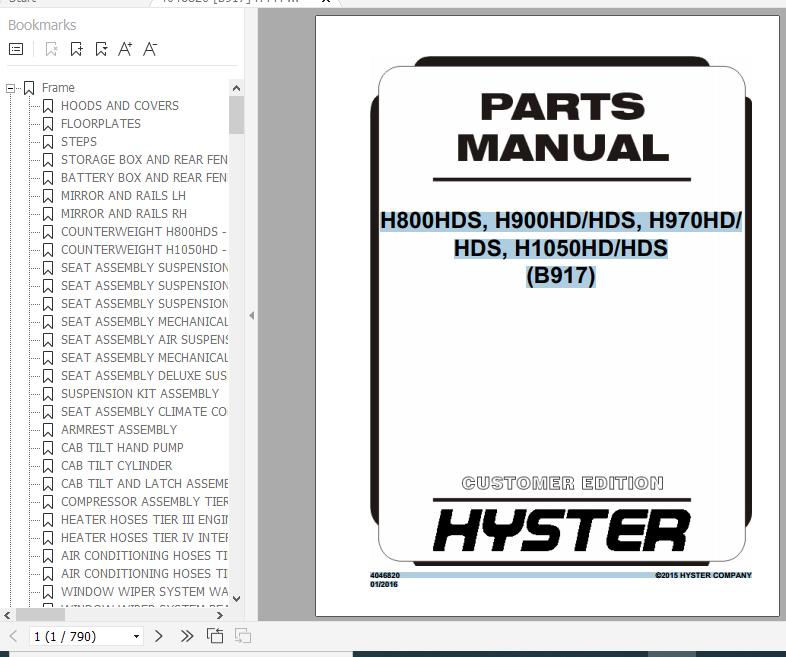The width and height of the screenshot is (786, 657).
Task: Open HEATER HOSES TIER IV INTER bookmark
Action: click(x=144, y=538)
